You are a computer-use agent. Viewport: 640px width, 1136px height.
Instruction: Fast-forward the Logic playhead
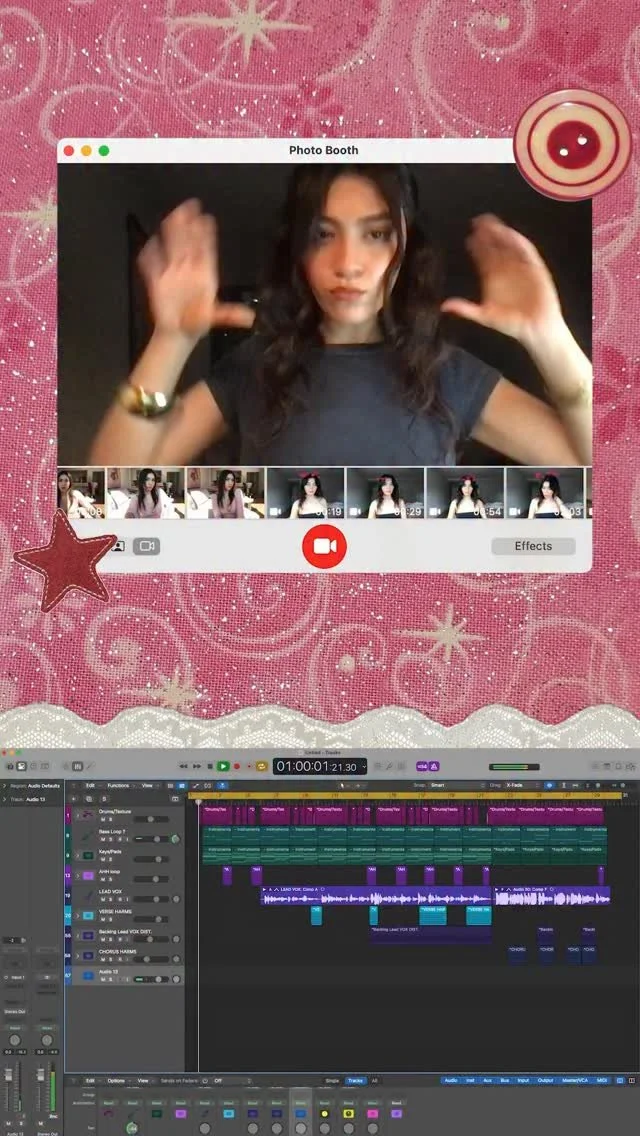tap(197, 767)
